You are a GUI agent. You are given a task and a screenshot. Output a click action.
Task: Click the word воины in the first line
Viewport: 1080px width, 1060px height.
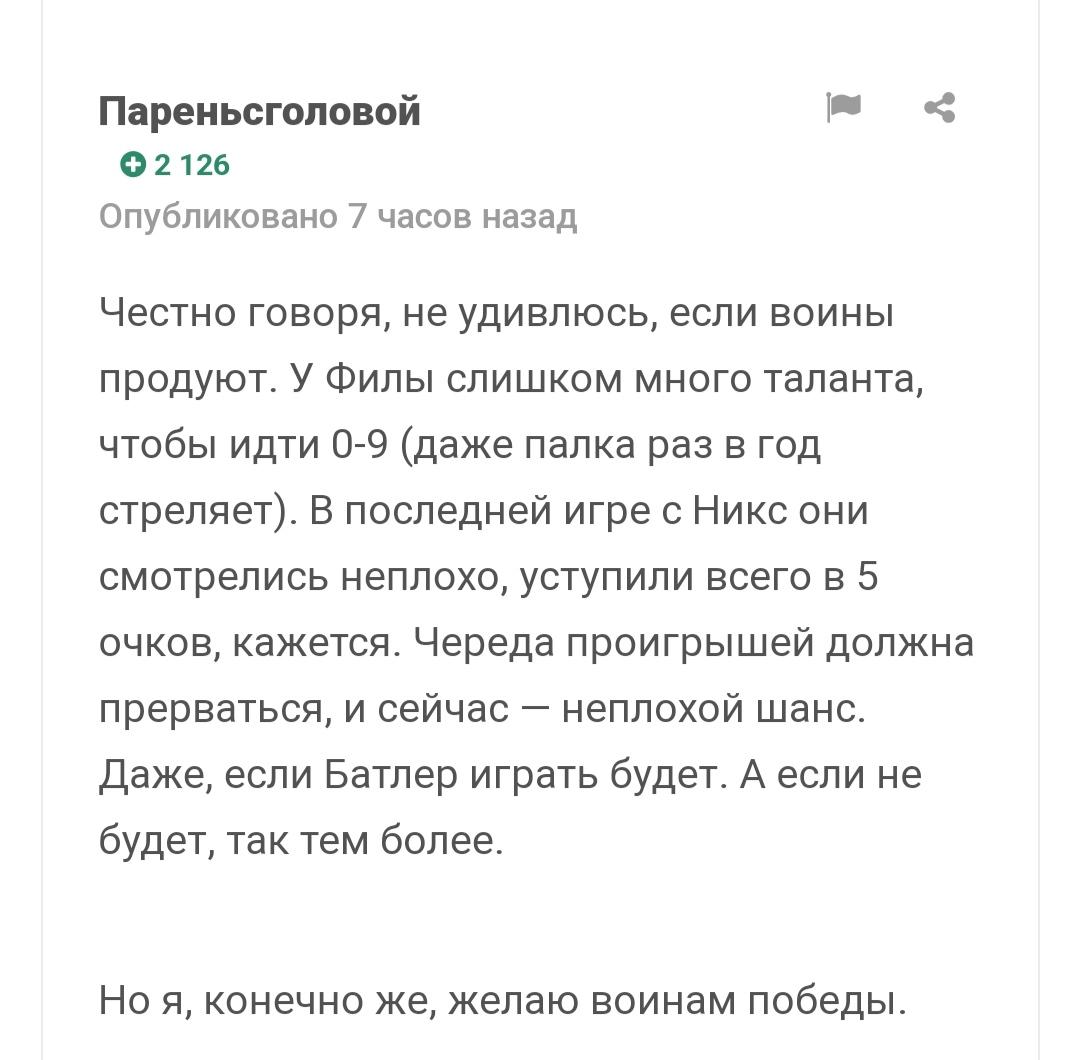[831, 313]
